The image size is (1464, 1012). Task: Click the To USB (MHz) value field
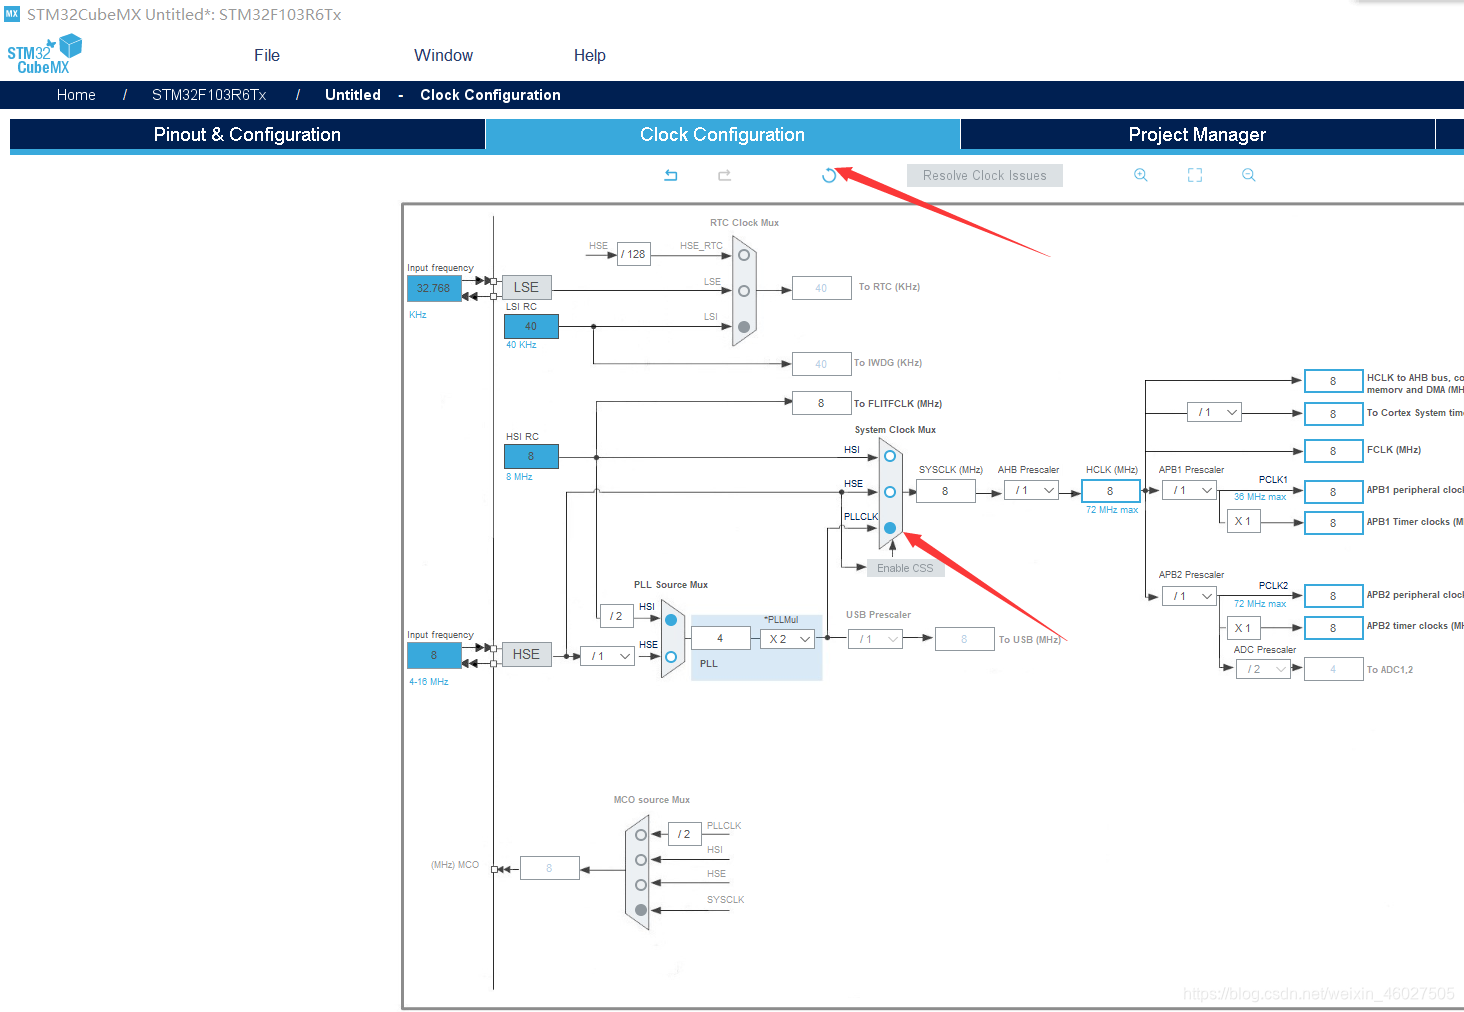964,639
